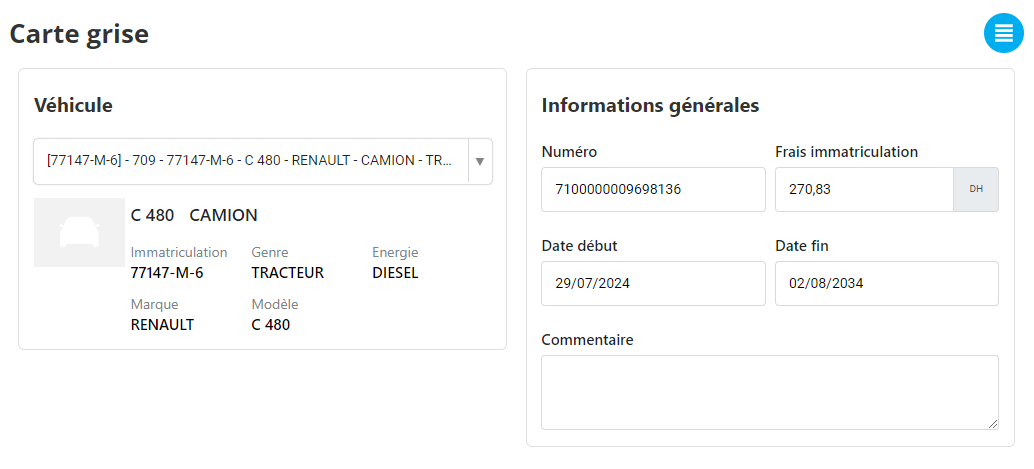Select the immatriculation value 77147-M-6
This screenshot has width=1034, height=469.
(167, 273)
